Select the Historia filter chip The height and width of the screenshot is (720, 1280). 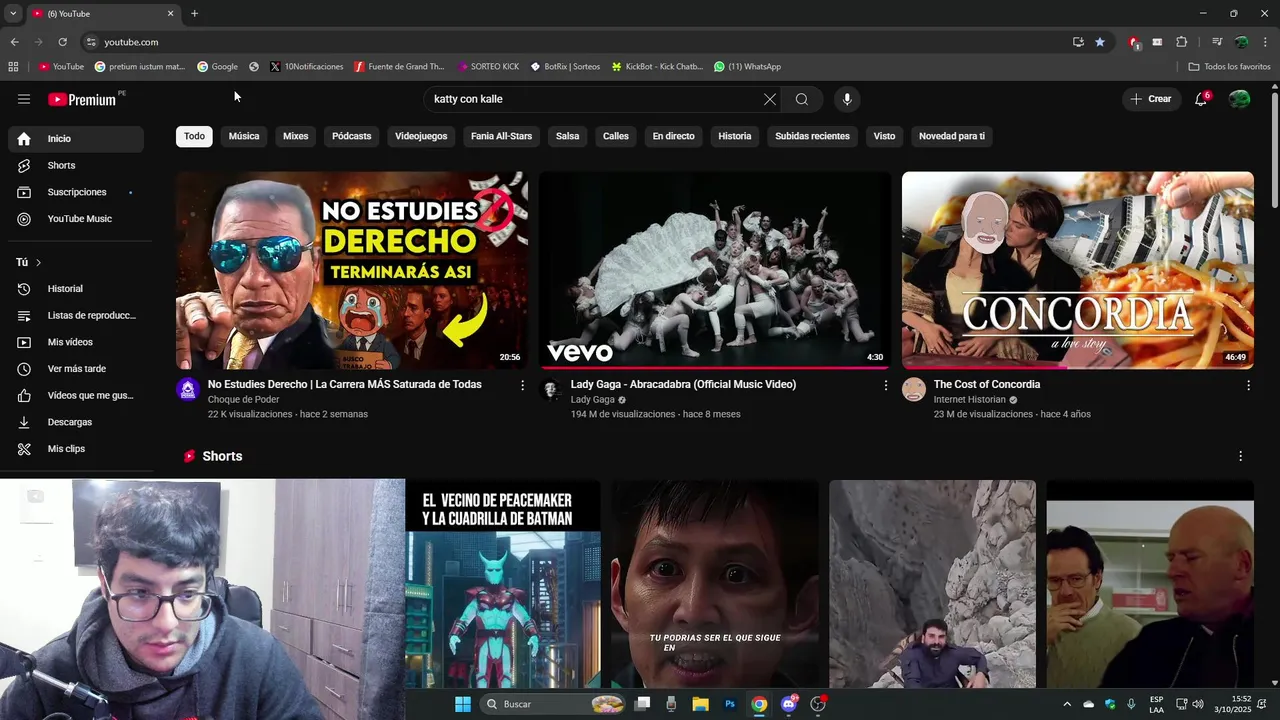(x=735, y=136)
